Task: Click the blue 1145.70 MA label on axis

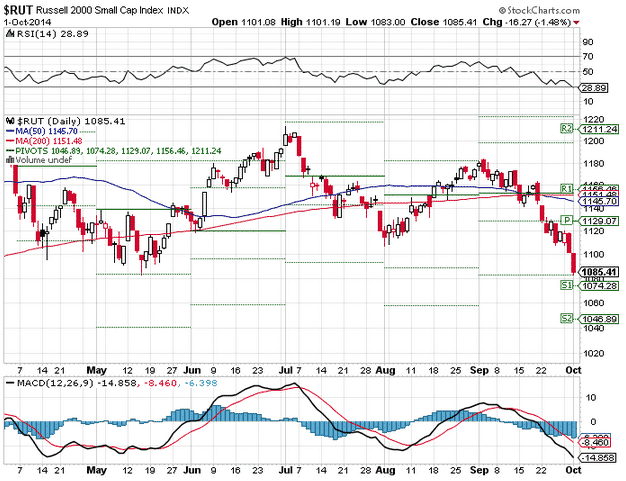Action: (600, 201)
